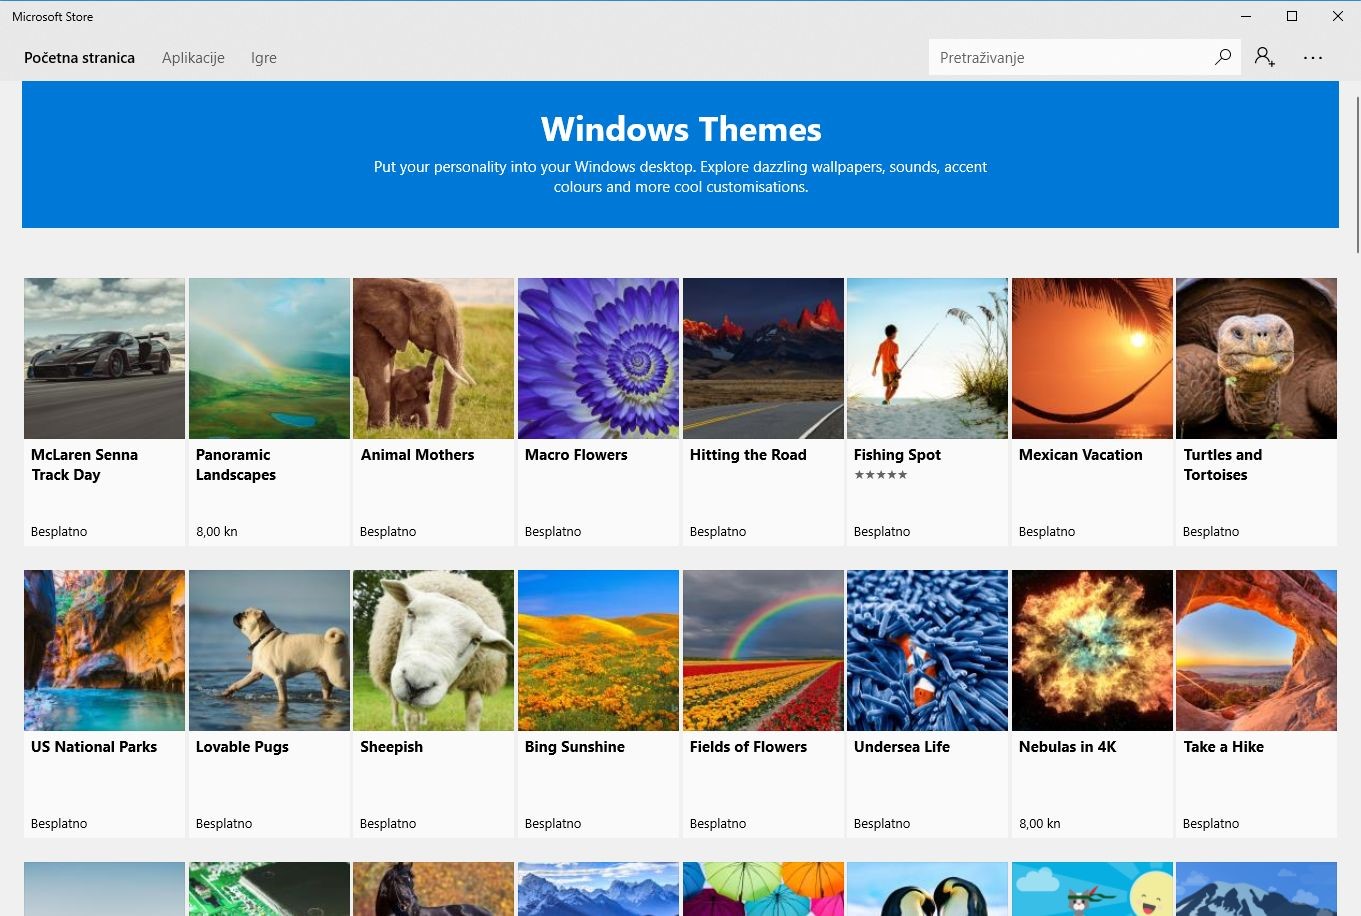Image resolution: width=1361 pixels, height=916 pixels.
Task: Open Undersea Life clownfish thumbnail
Action: click(927, 650)
